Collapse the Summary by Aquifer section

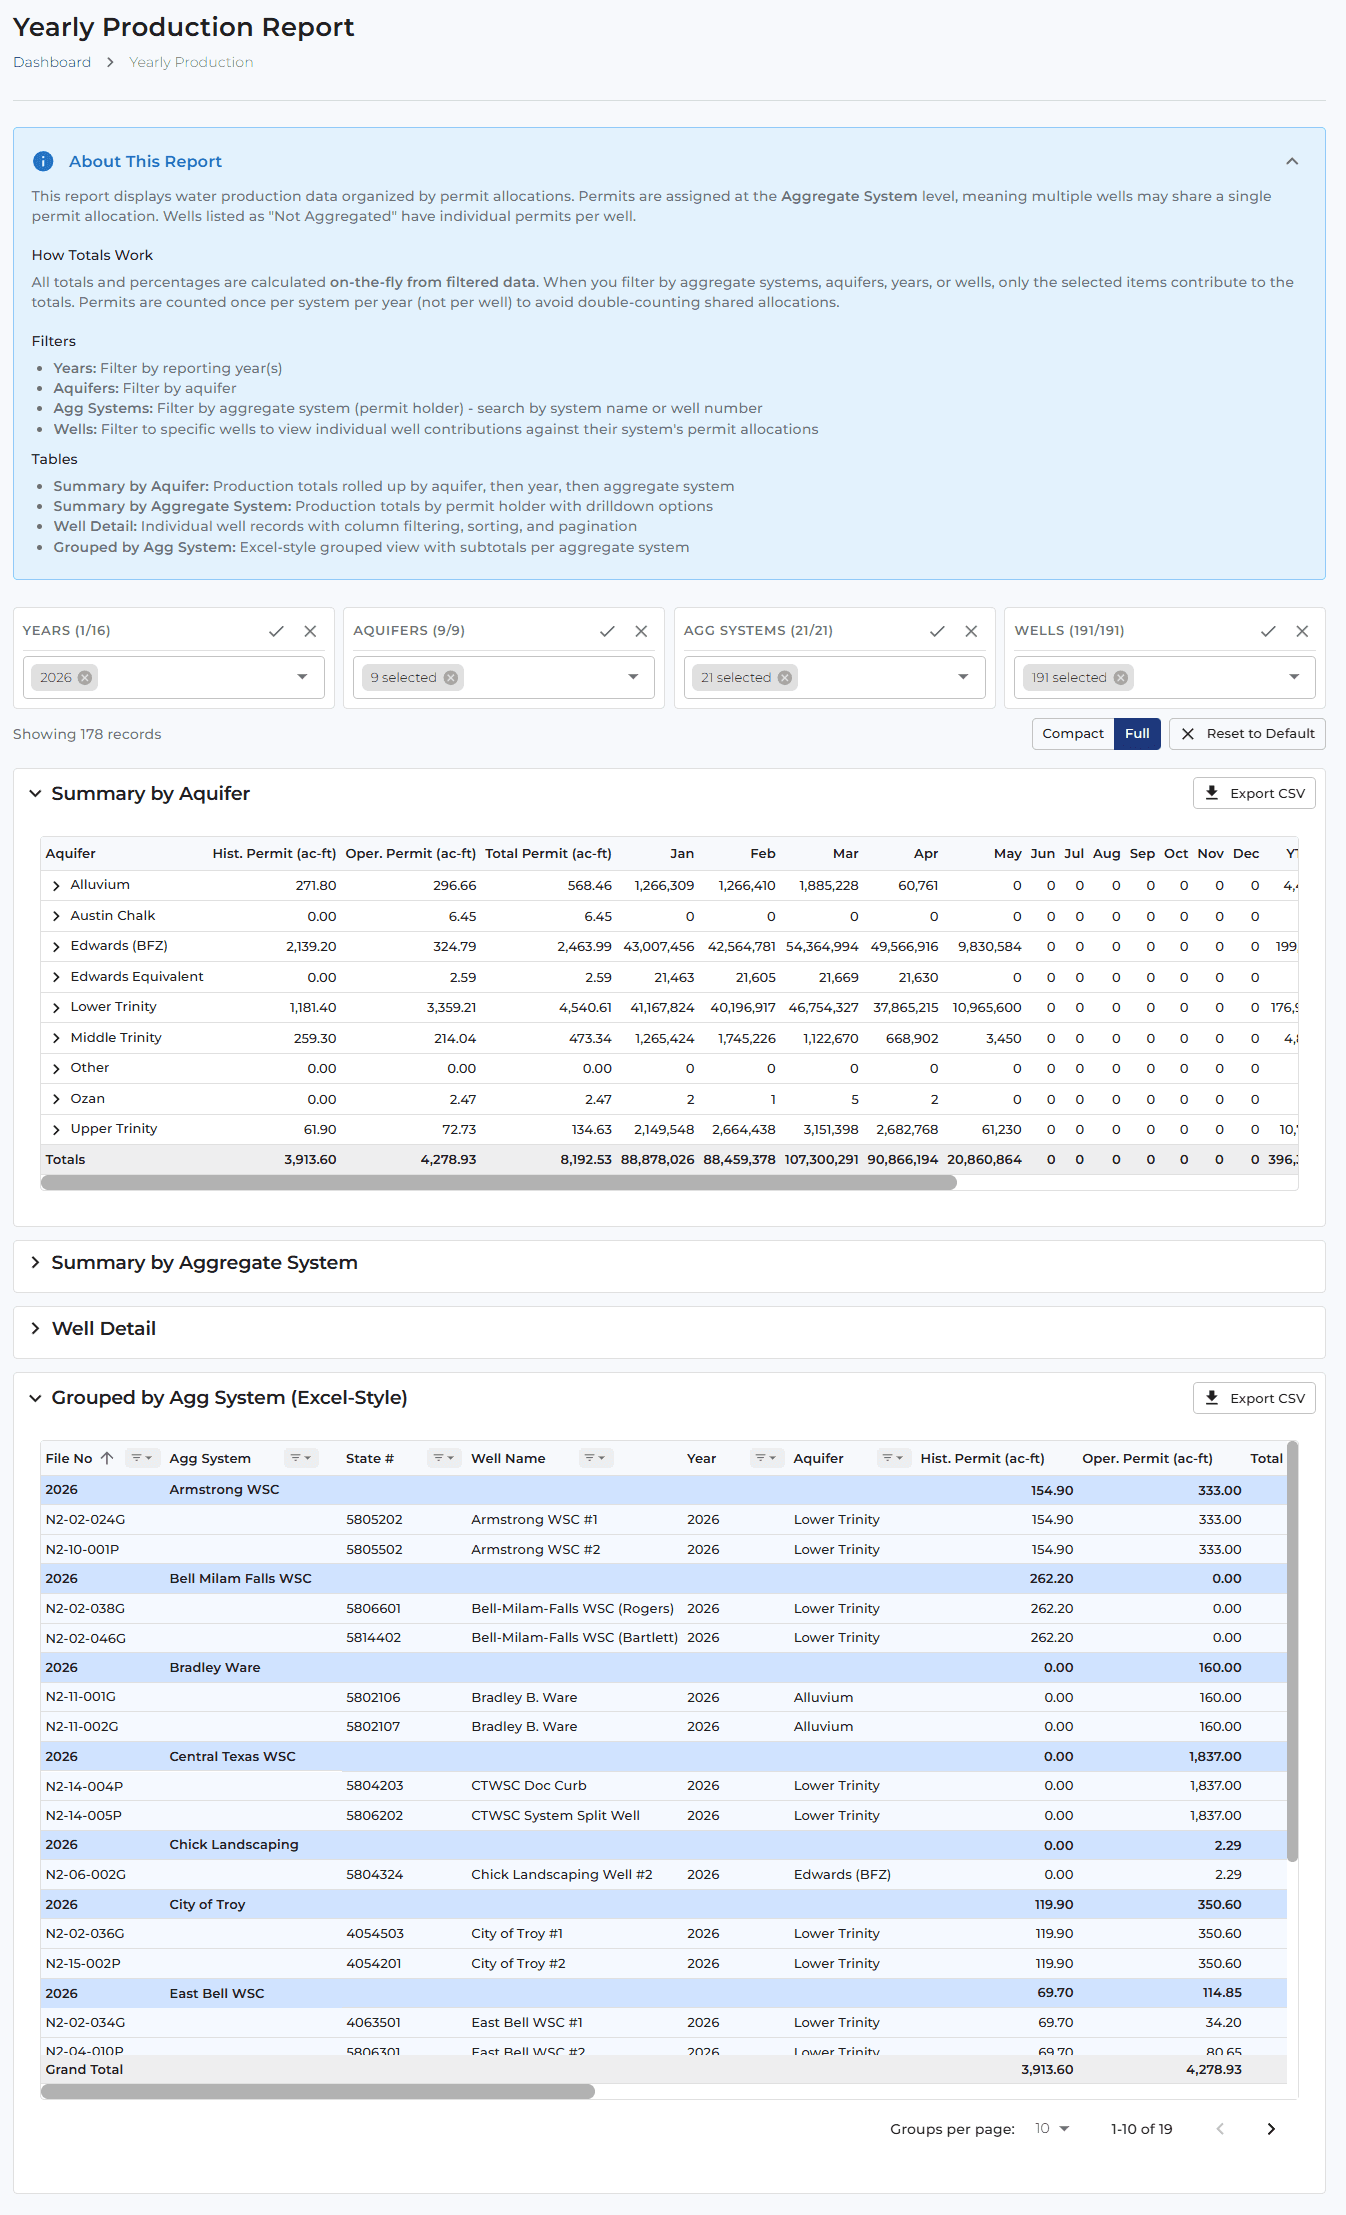click(35, 793)
